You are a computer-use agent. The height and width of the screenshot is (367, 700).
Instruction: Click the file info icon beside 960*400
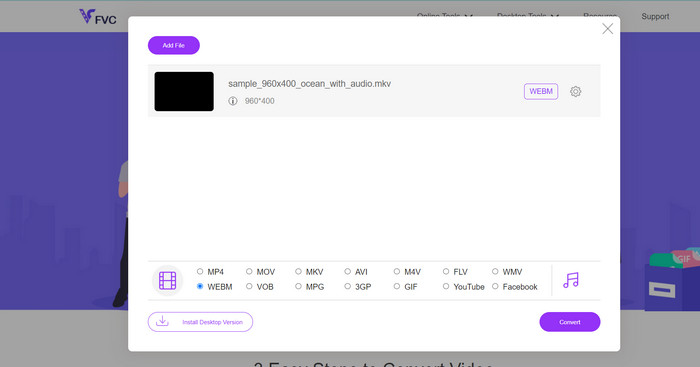tap(233, 101)
